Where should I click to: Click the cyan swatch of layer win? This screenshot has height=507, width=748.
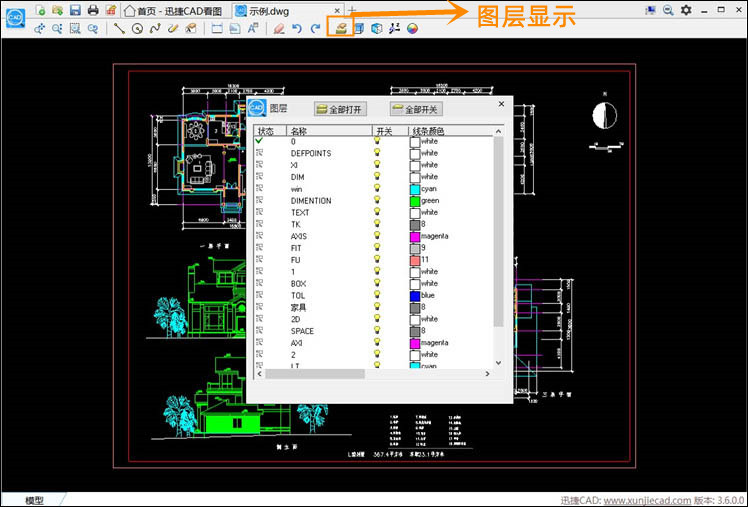(x=415, y=189)
